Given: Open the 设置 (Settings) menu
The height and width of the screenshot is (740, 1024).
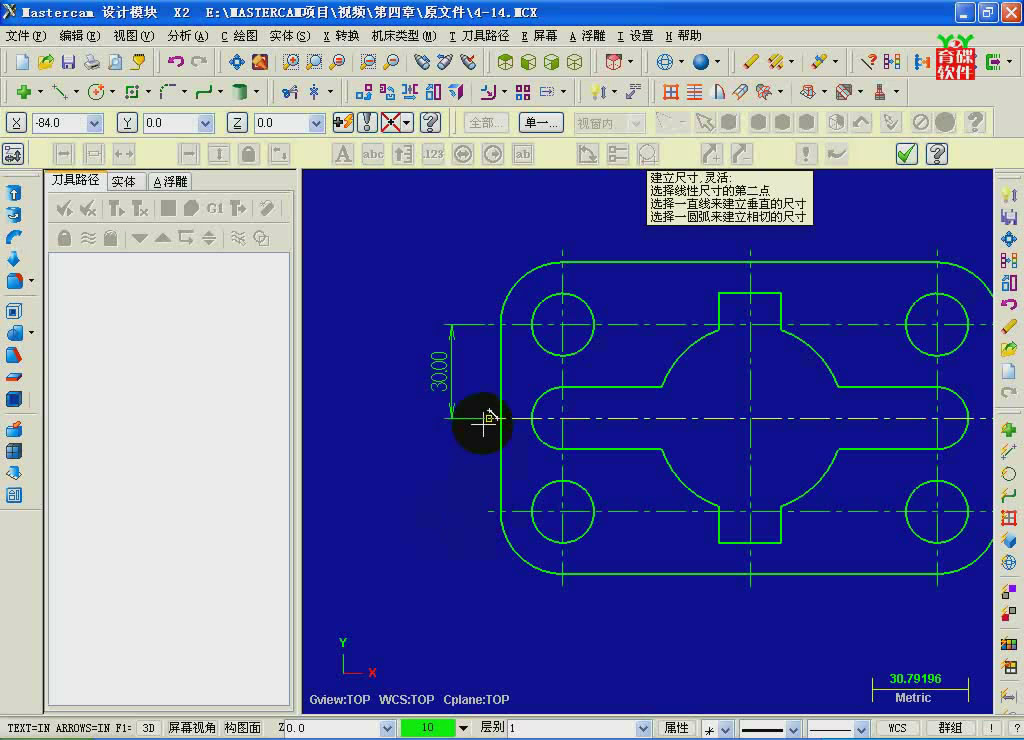Looking at the screenshot, I should click(x=635, y=36).
